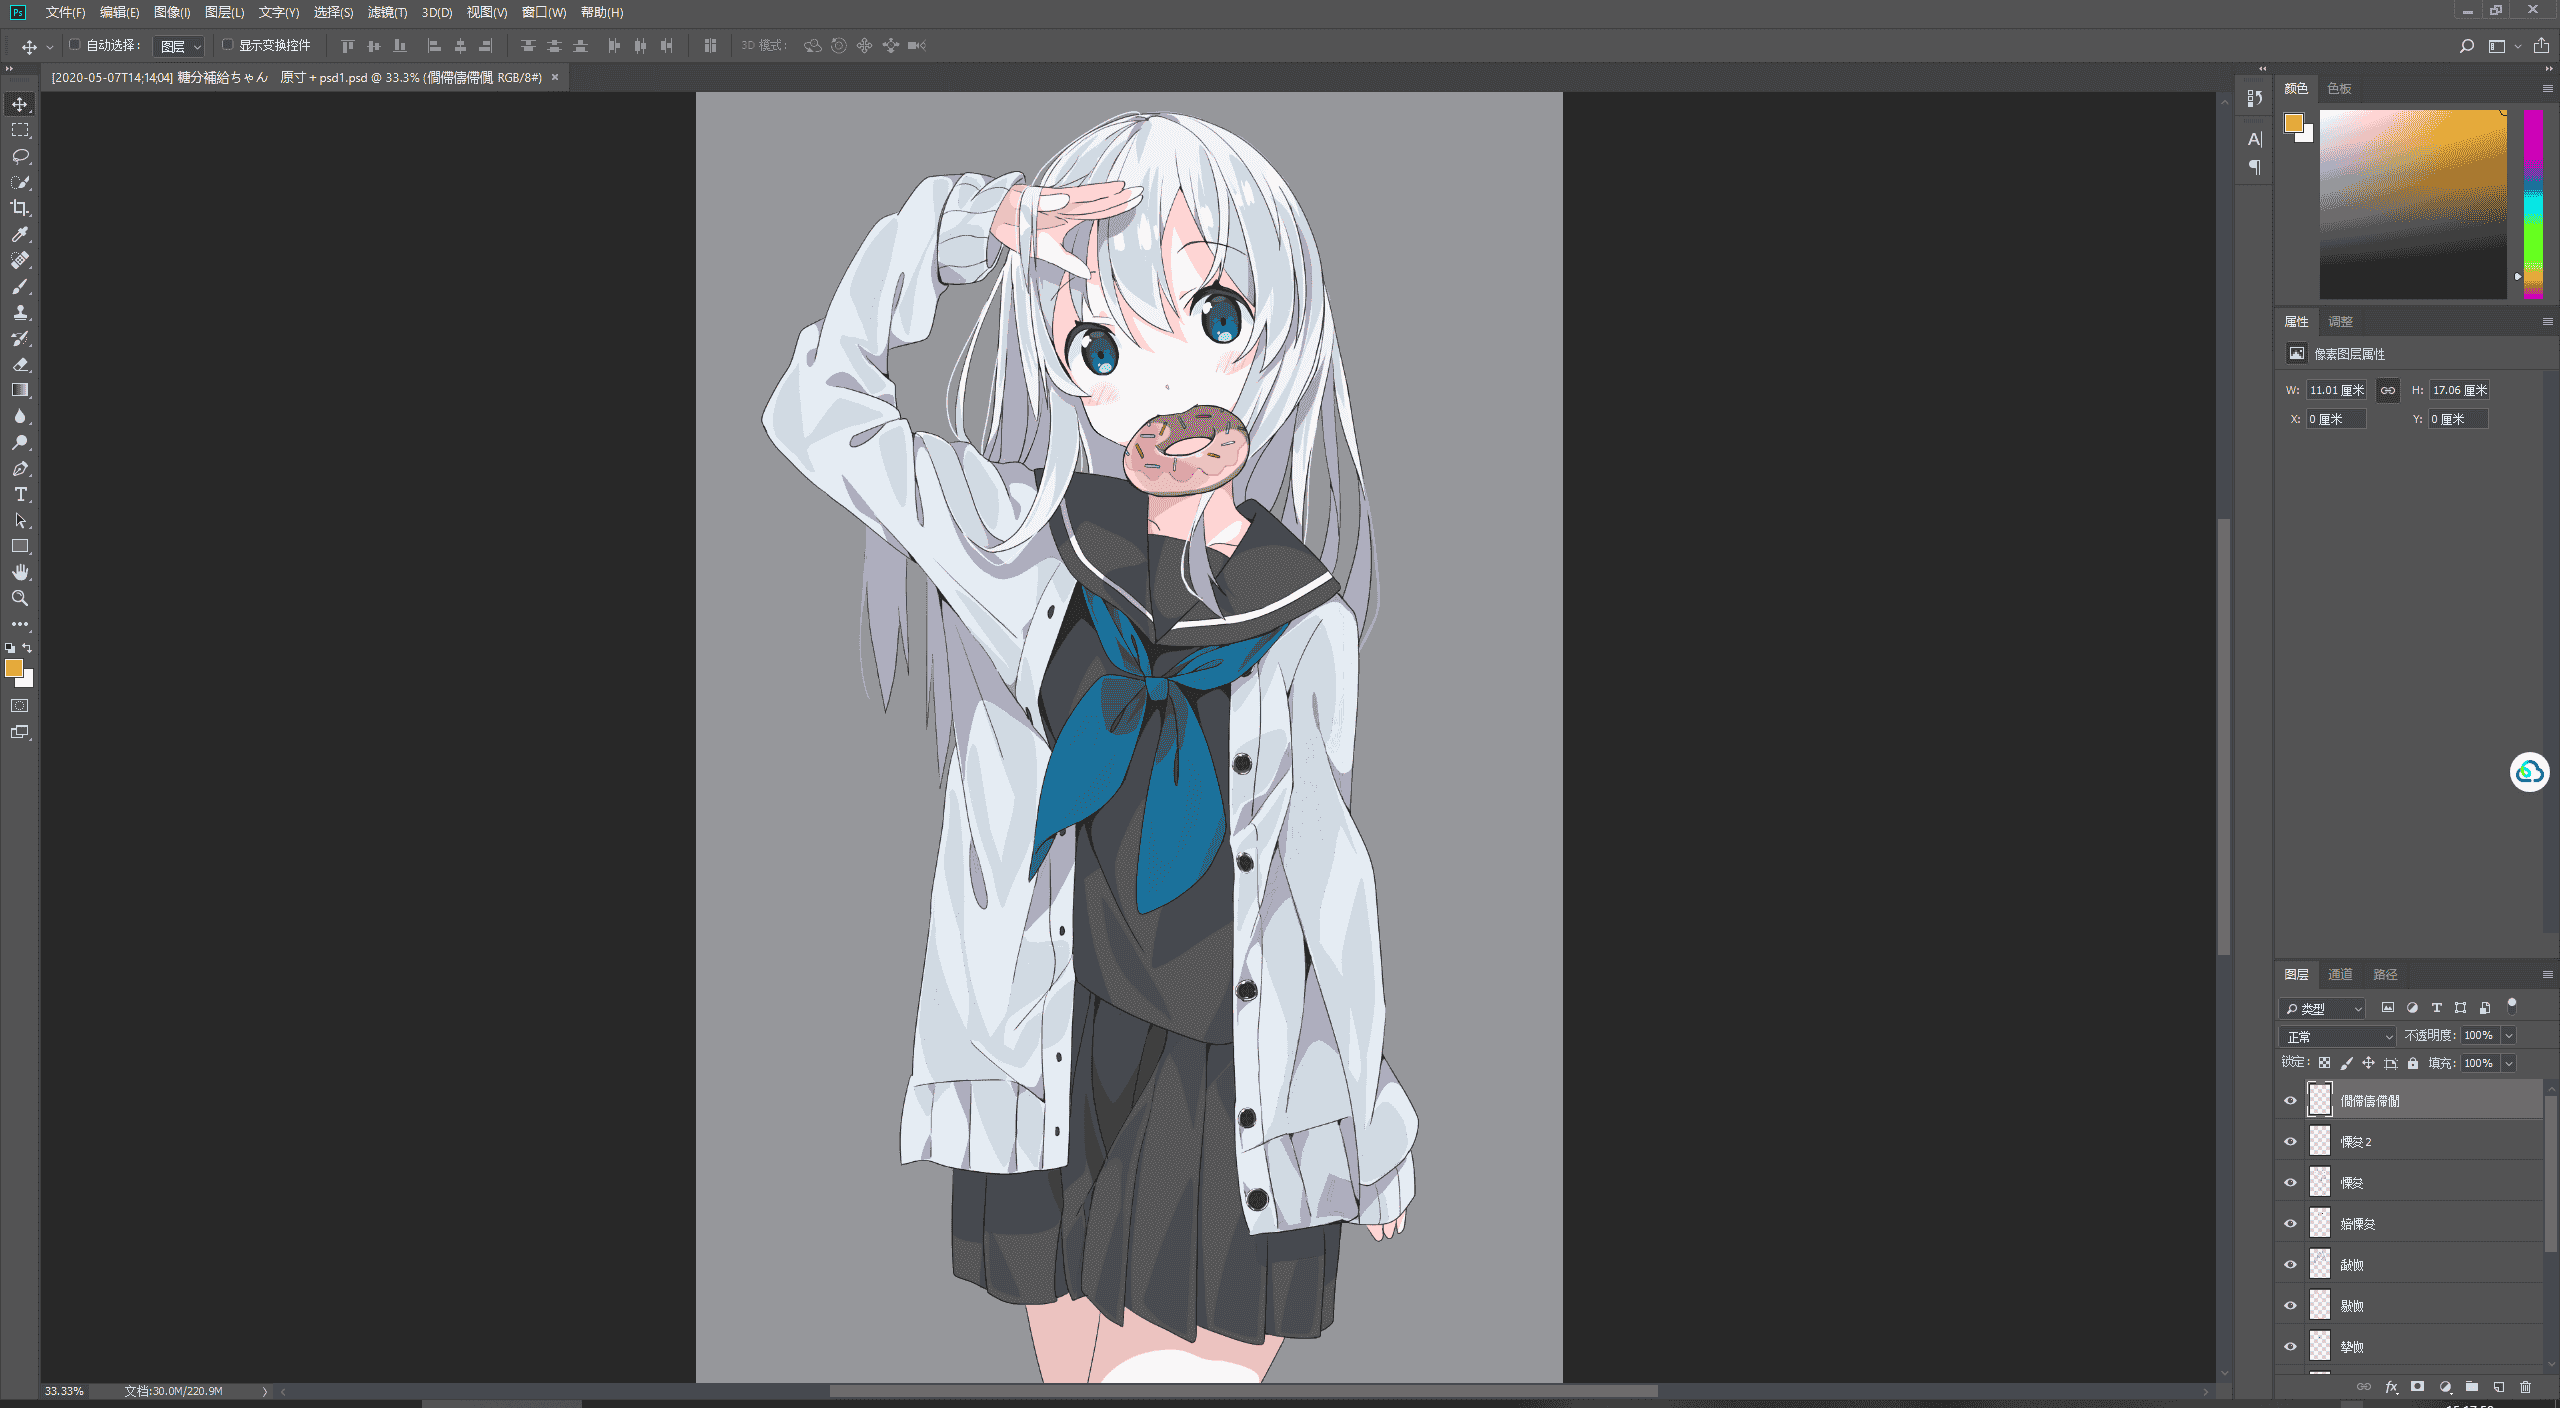Select the Crop tool

point(20,208)
